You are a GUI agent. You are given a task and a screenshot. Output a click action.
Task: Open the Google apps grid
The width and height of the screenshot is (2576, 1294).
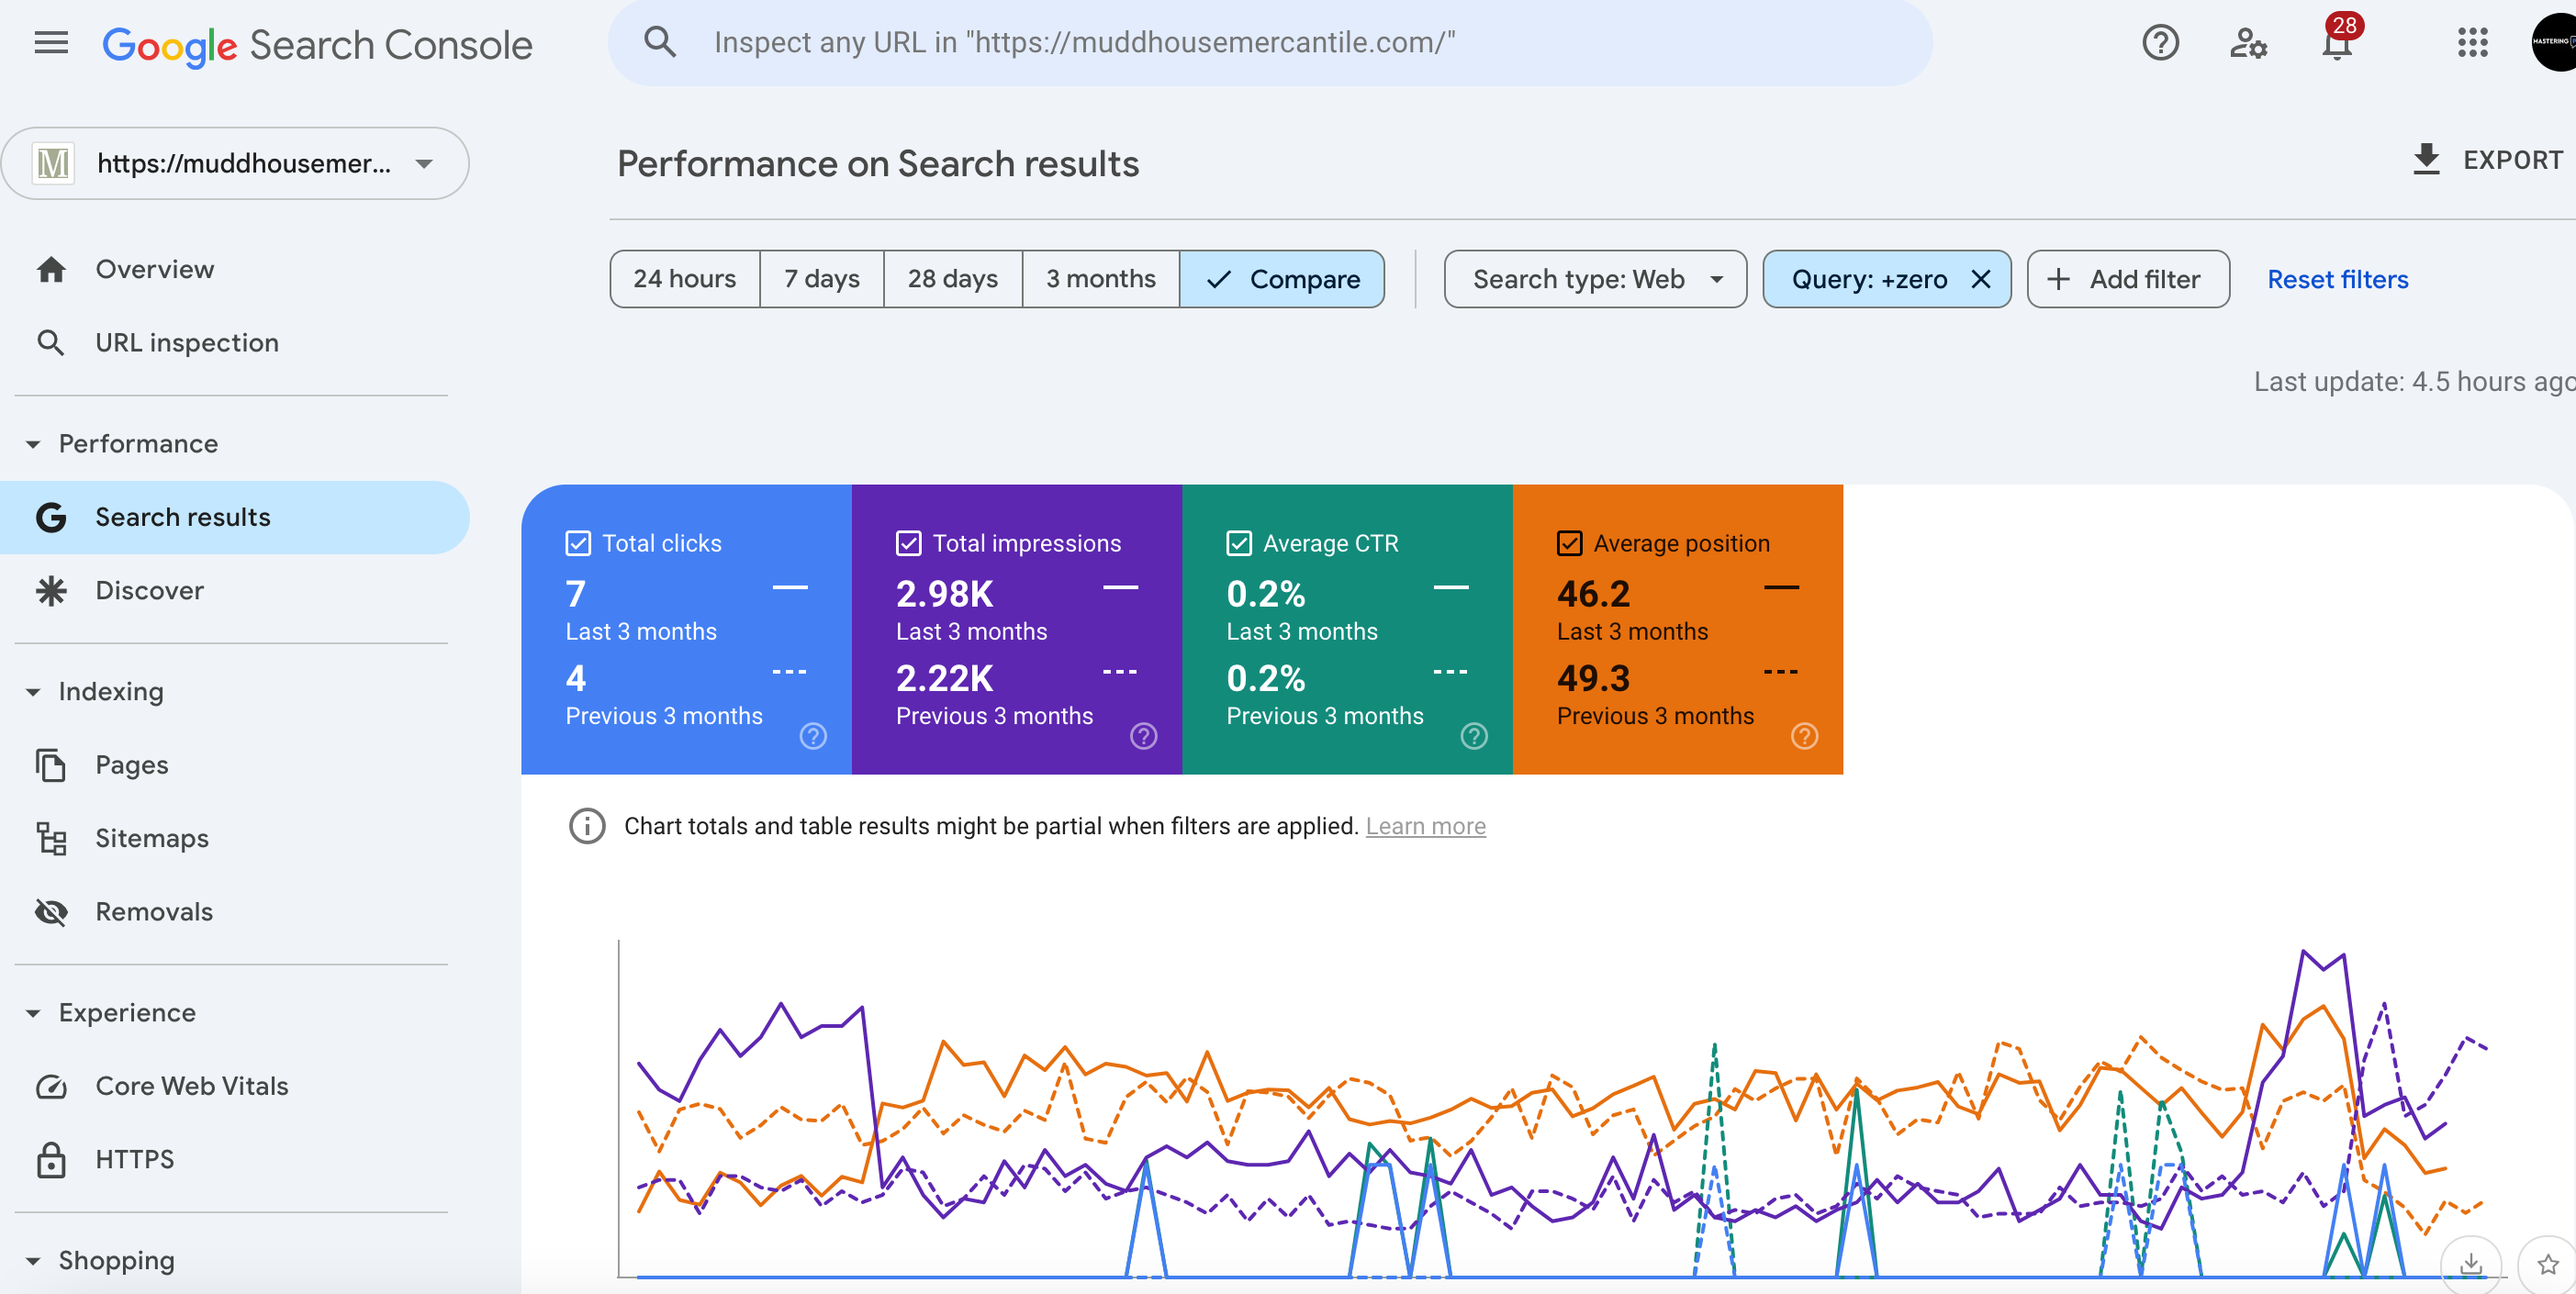coord(2472,43)
